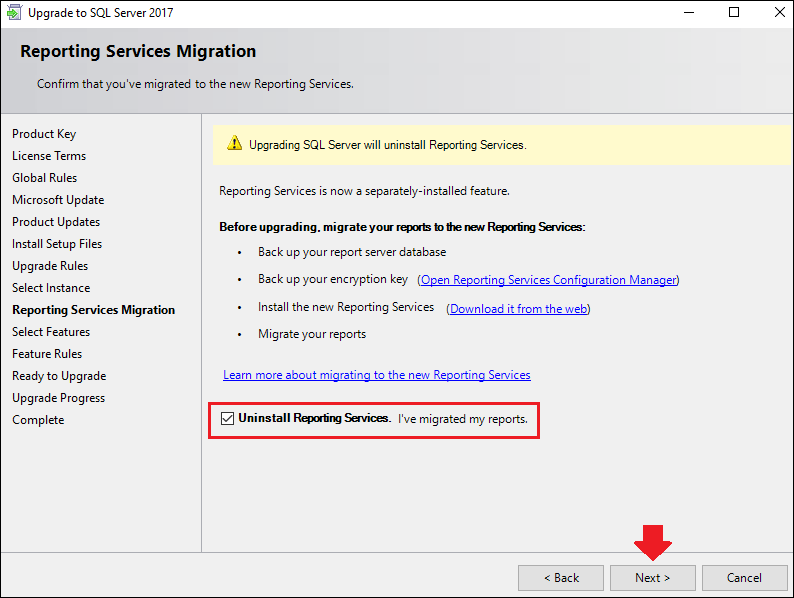The image size is (794, 598).
Task: Click the Complete step in the sidebar
Action: point(38,420)
